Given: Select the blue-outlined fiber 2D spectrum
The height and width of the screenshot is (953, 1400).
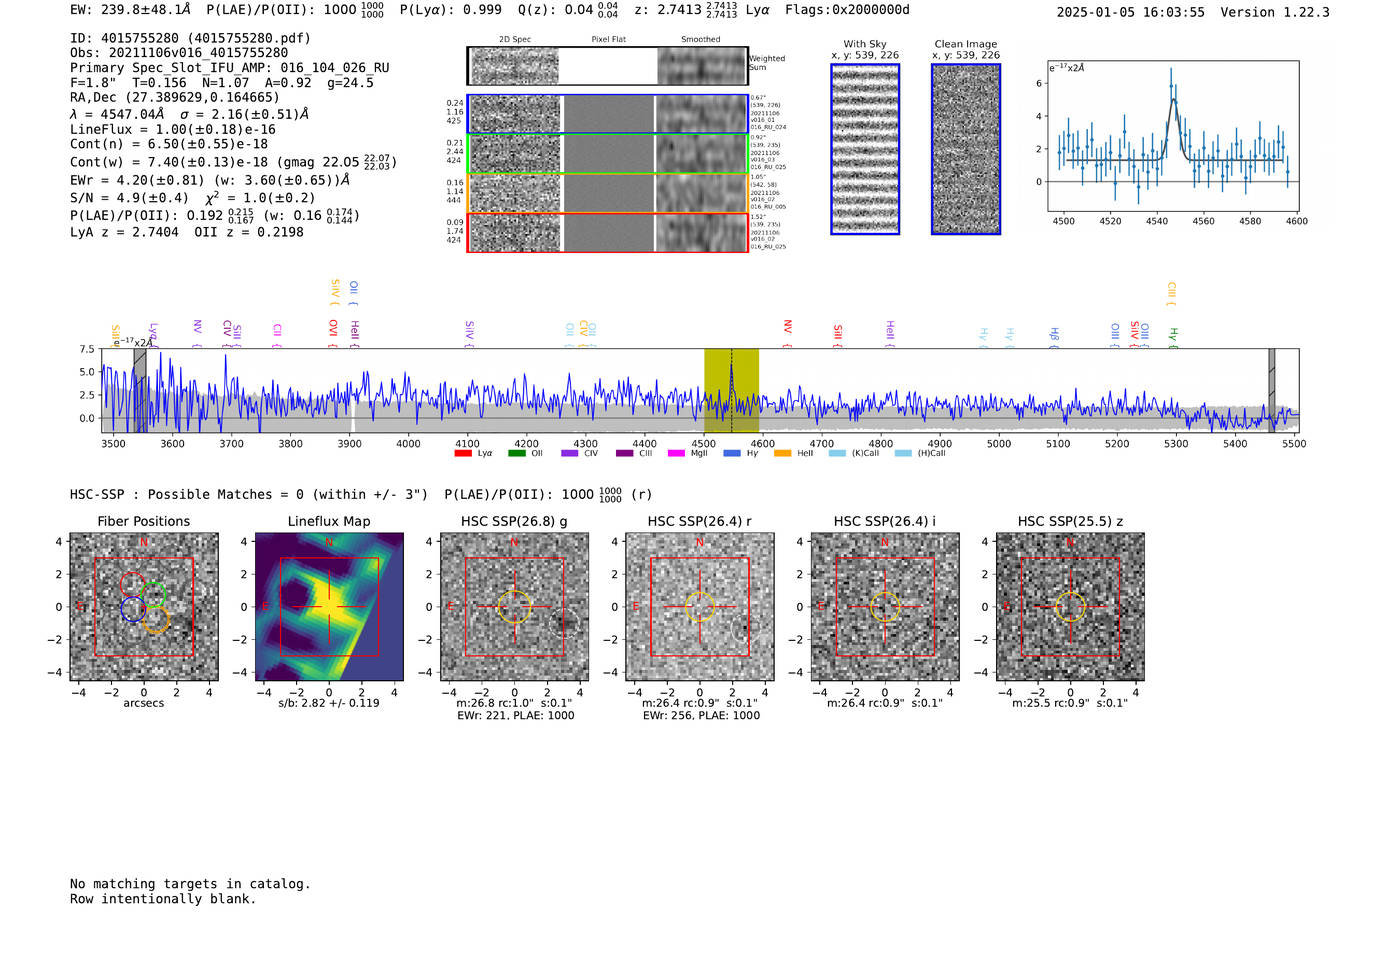Looking at the screenshot, I should [x=607, y=114].
